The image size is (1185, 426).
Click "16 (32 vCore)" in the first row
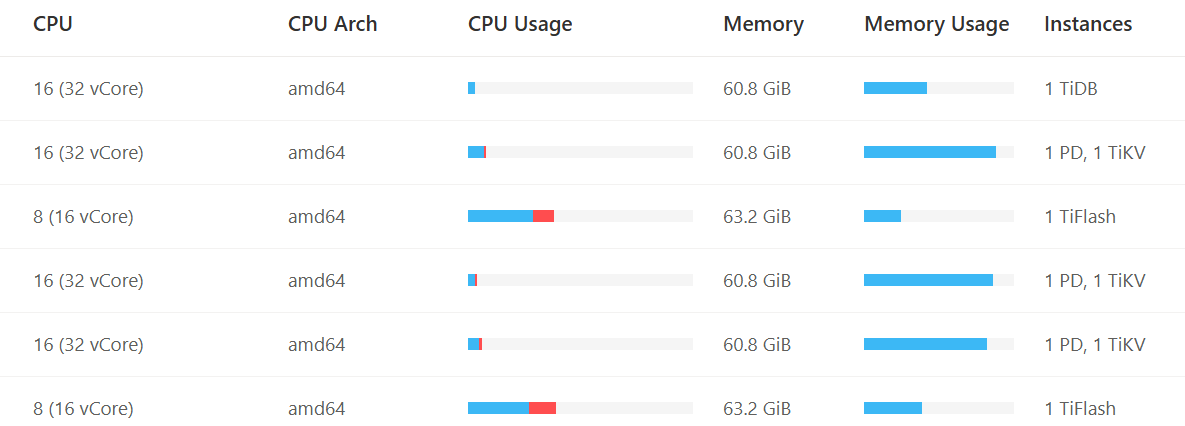(x=88, y=89)
